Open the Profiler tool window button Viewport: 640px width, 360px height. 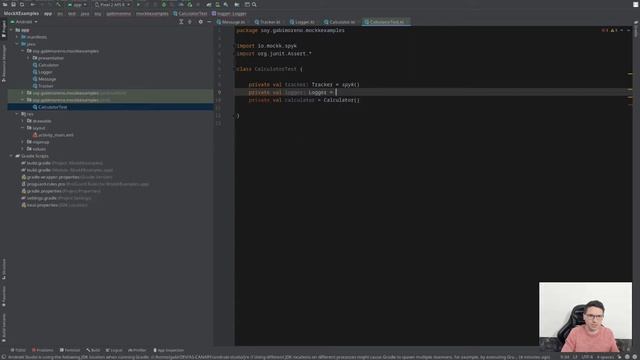click(x=137, y=350)
